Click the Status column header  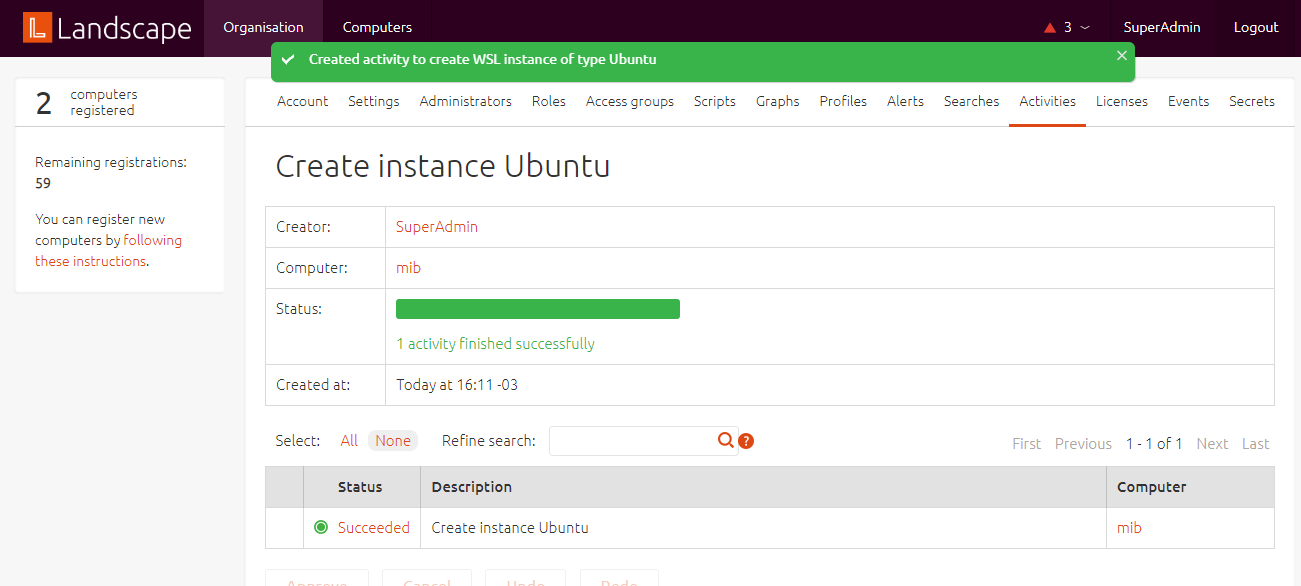pos(360,487)
